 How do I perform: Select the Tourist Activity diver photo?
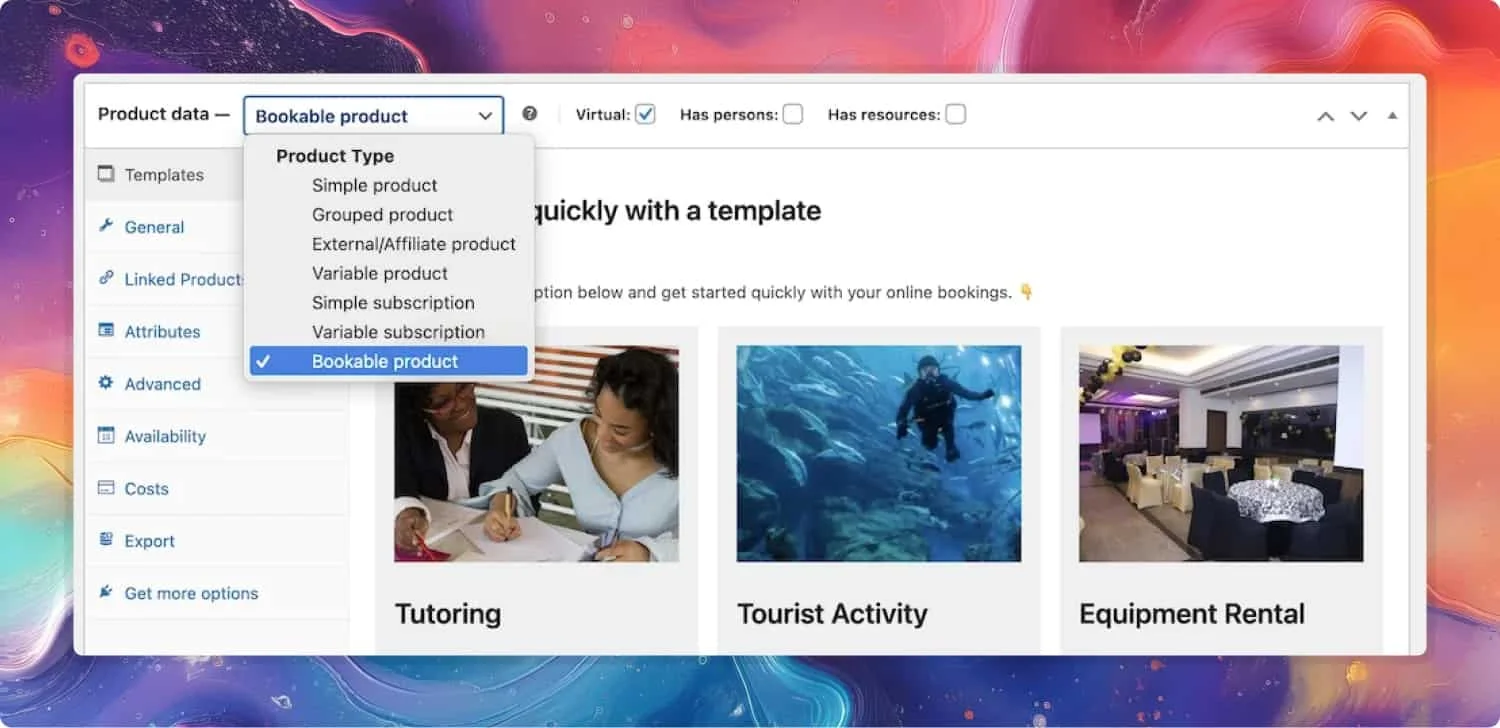click(x=879, y=454)
